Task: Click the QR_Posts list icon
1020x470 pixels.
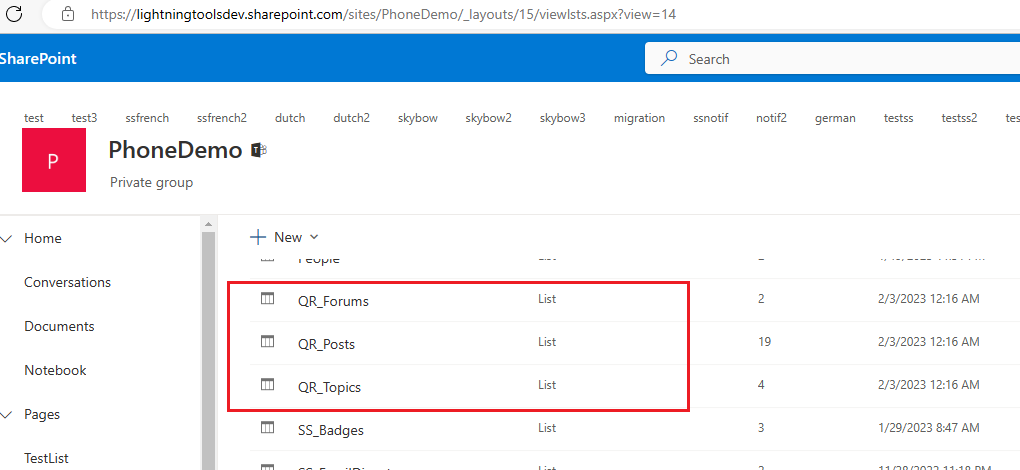Action: tap(267, 342)
